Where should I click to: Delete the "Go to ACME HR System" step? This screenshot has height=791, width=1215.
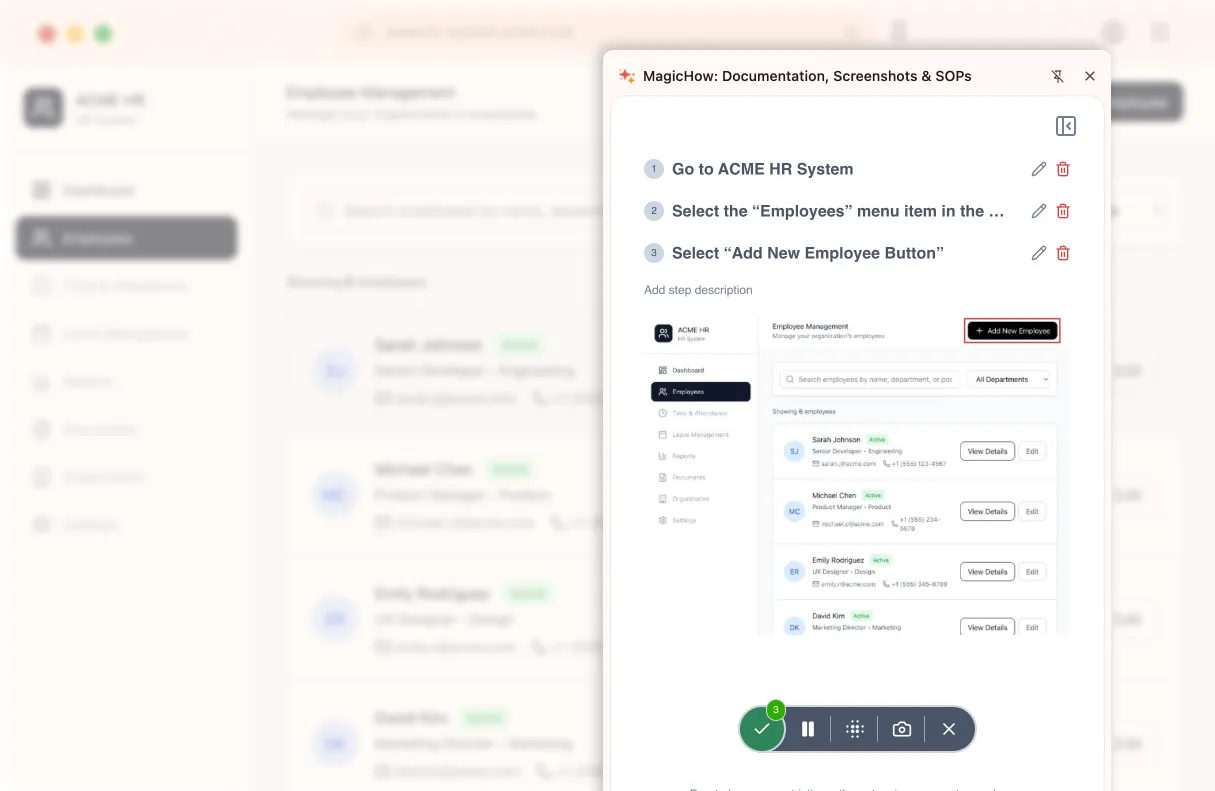coord(1063,169)
